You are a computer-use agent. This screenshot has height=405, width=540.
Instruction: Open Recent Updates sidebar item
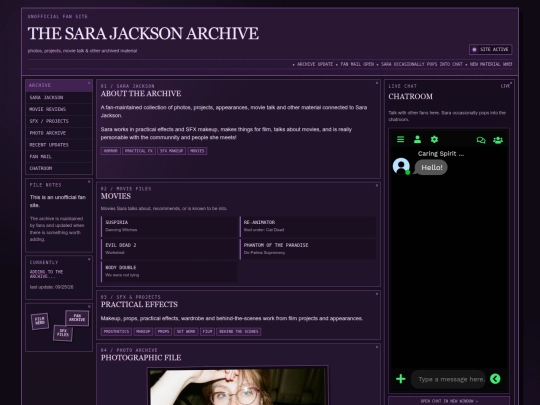[59, 145]
